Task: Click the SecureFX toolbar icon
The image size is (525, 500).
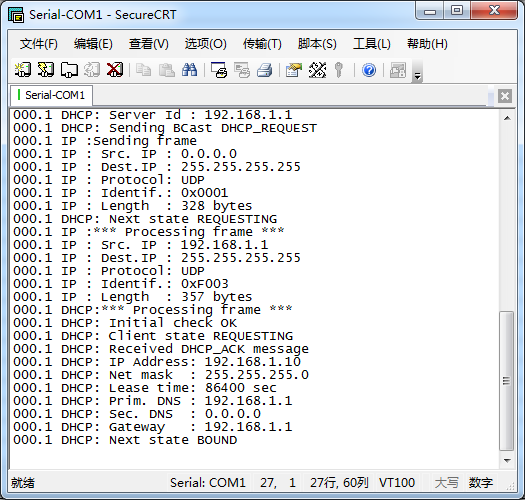Action: pyautogui.click(x=398, y=70)
